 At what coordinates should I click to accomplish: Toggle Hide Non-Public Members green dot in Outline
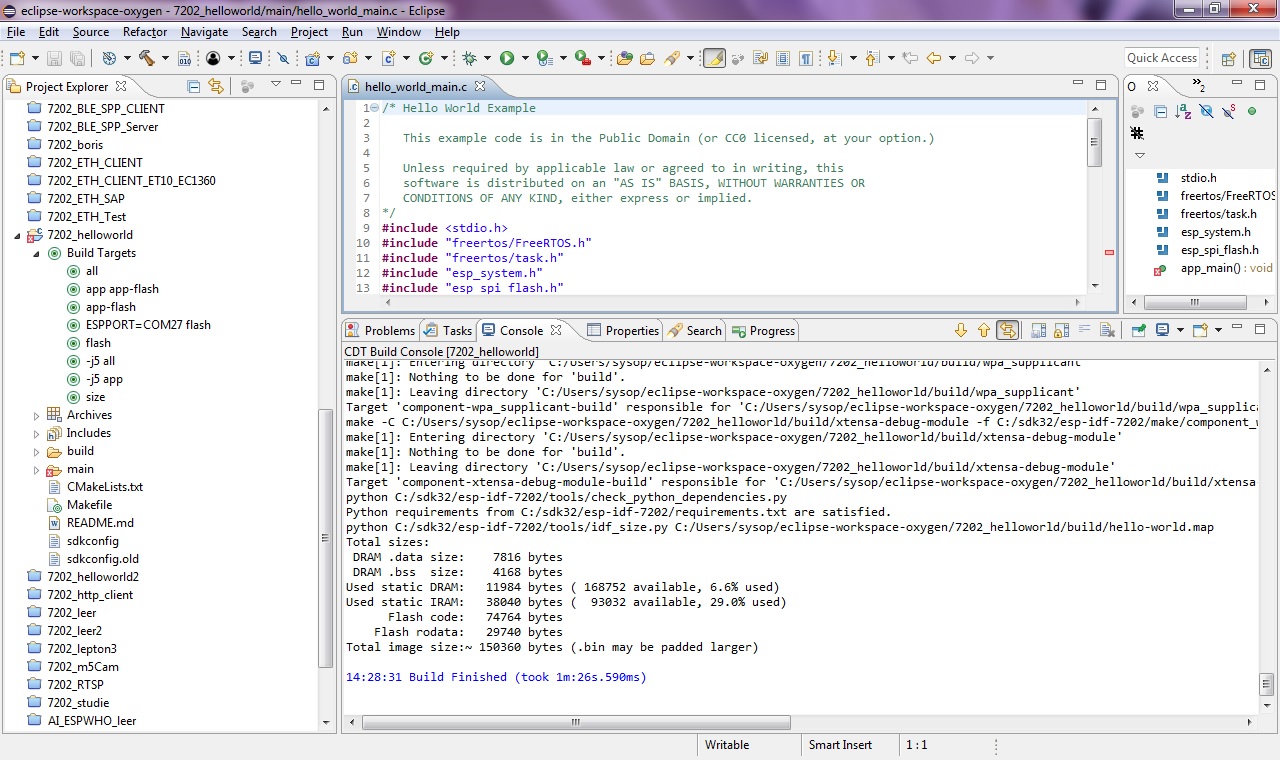point(1251,112)
